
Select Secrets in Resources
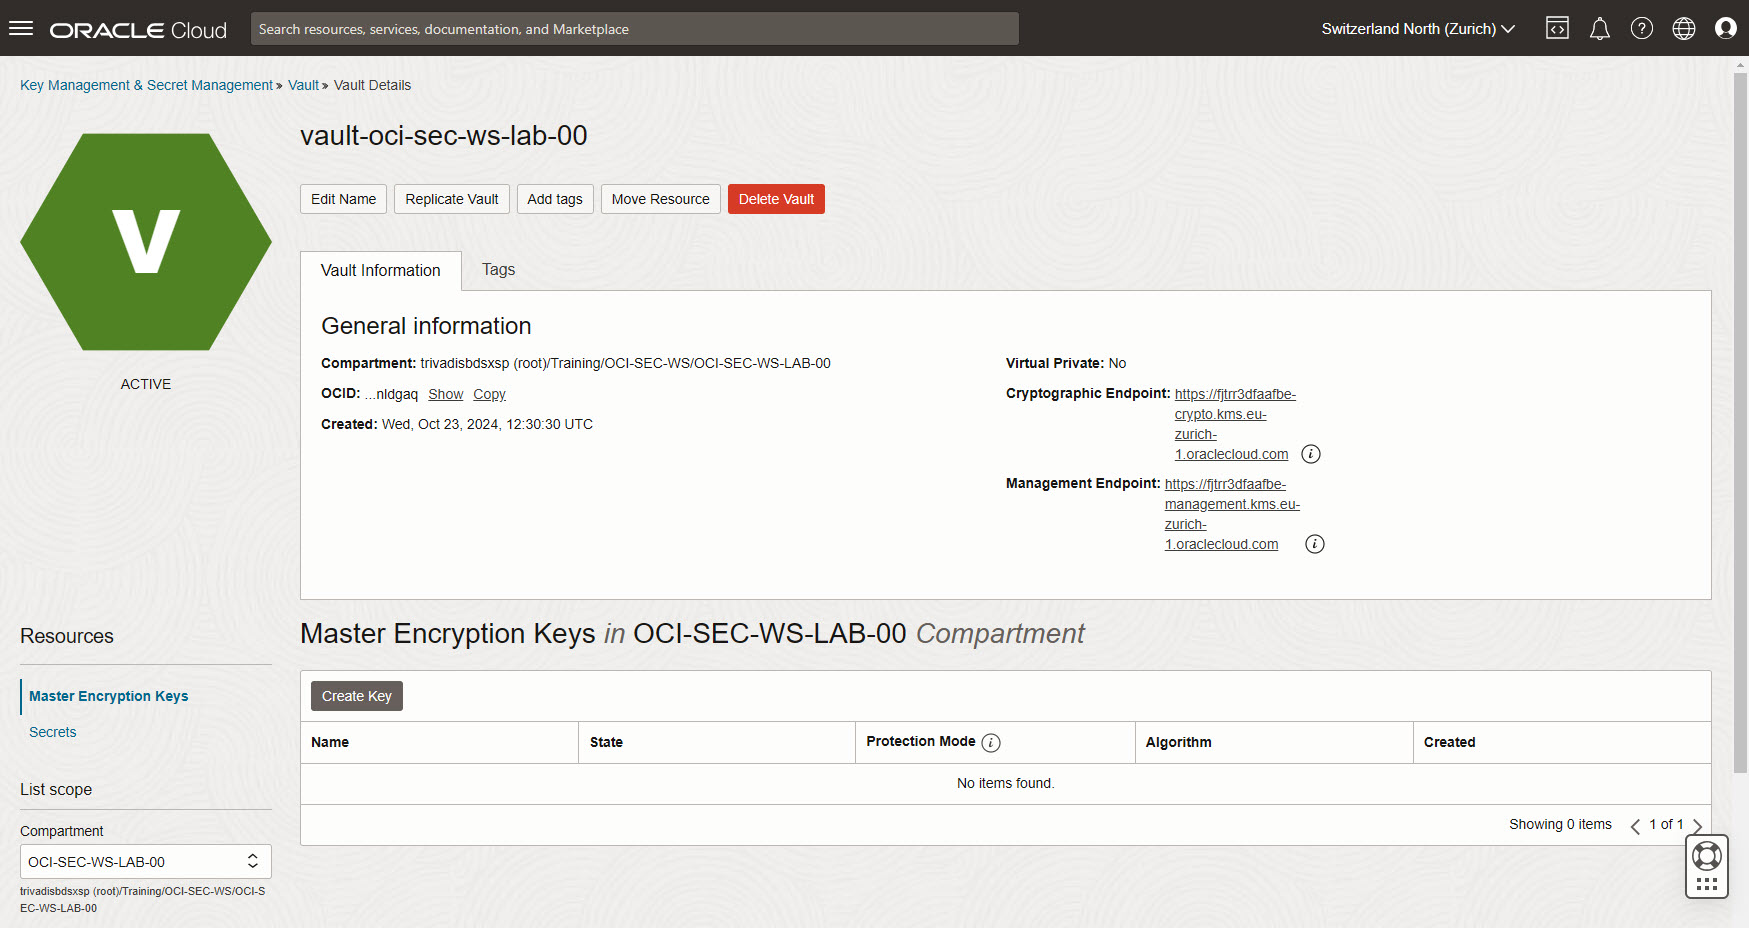click(53, 732)
